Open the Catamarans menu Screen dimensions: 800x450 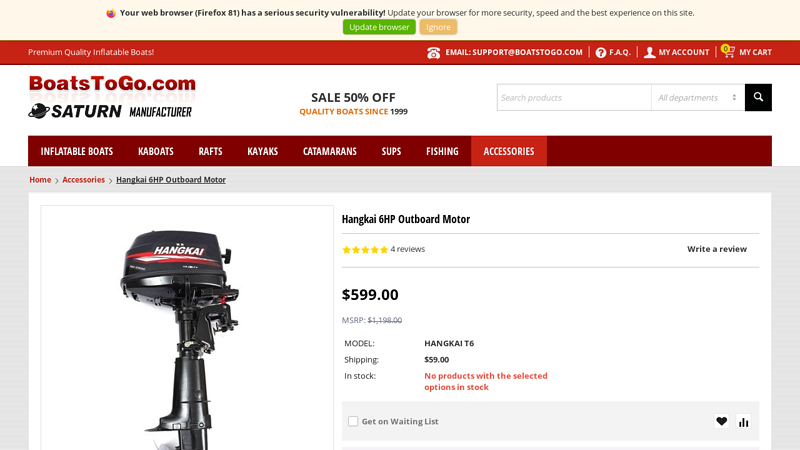click(330, 152)
